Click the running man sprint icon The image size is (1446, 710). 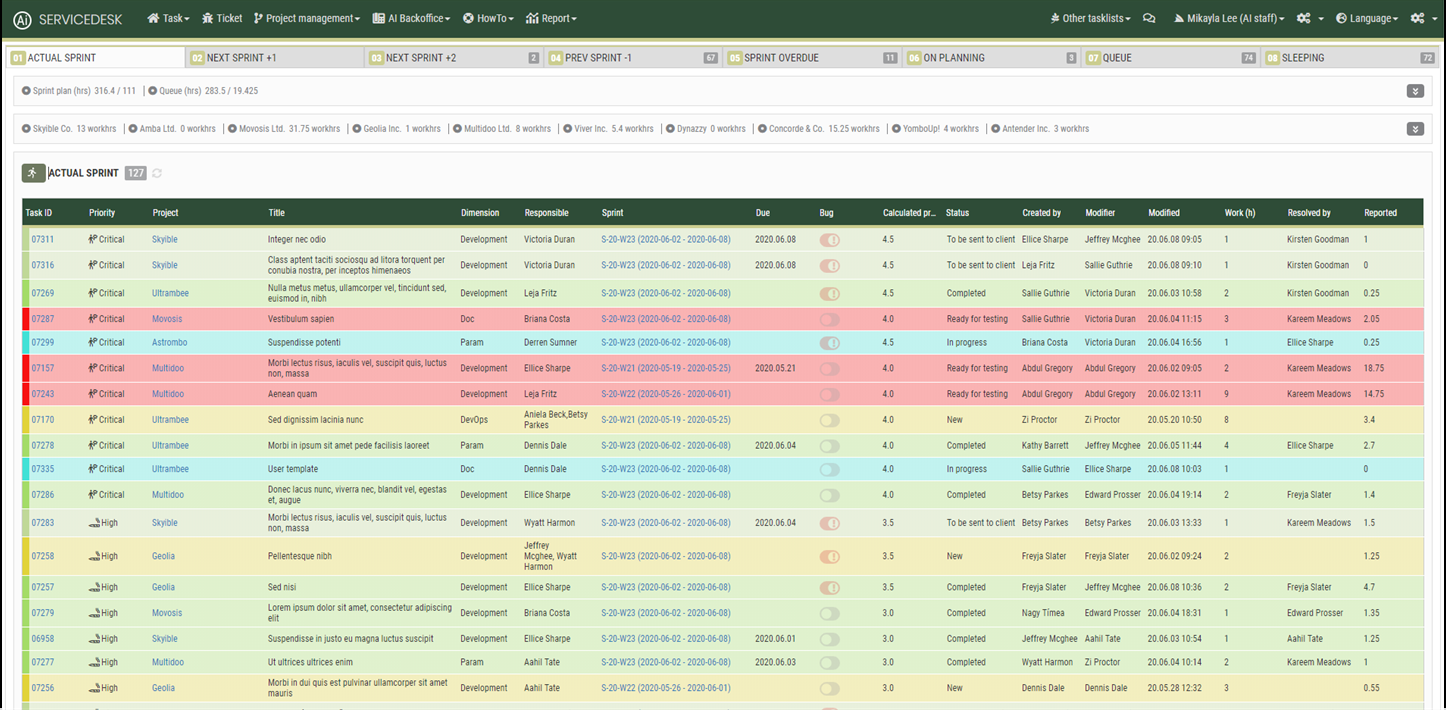tap(33, 173)
